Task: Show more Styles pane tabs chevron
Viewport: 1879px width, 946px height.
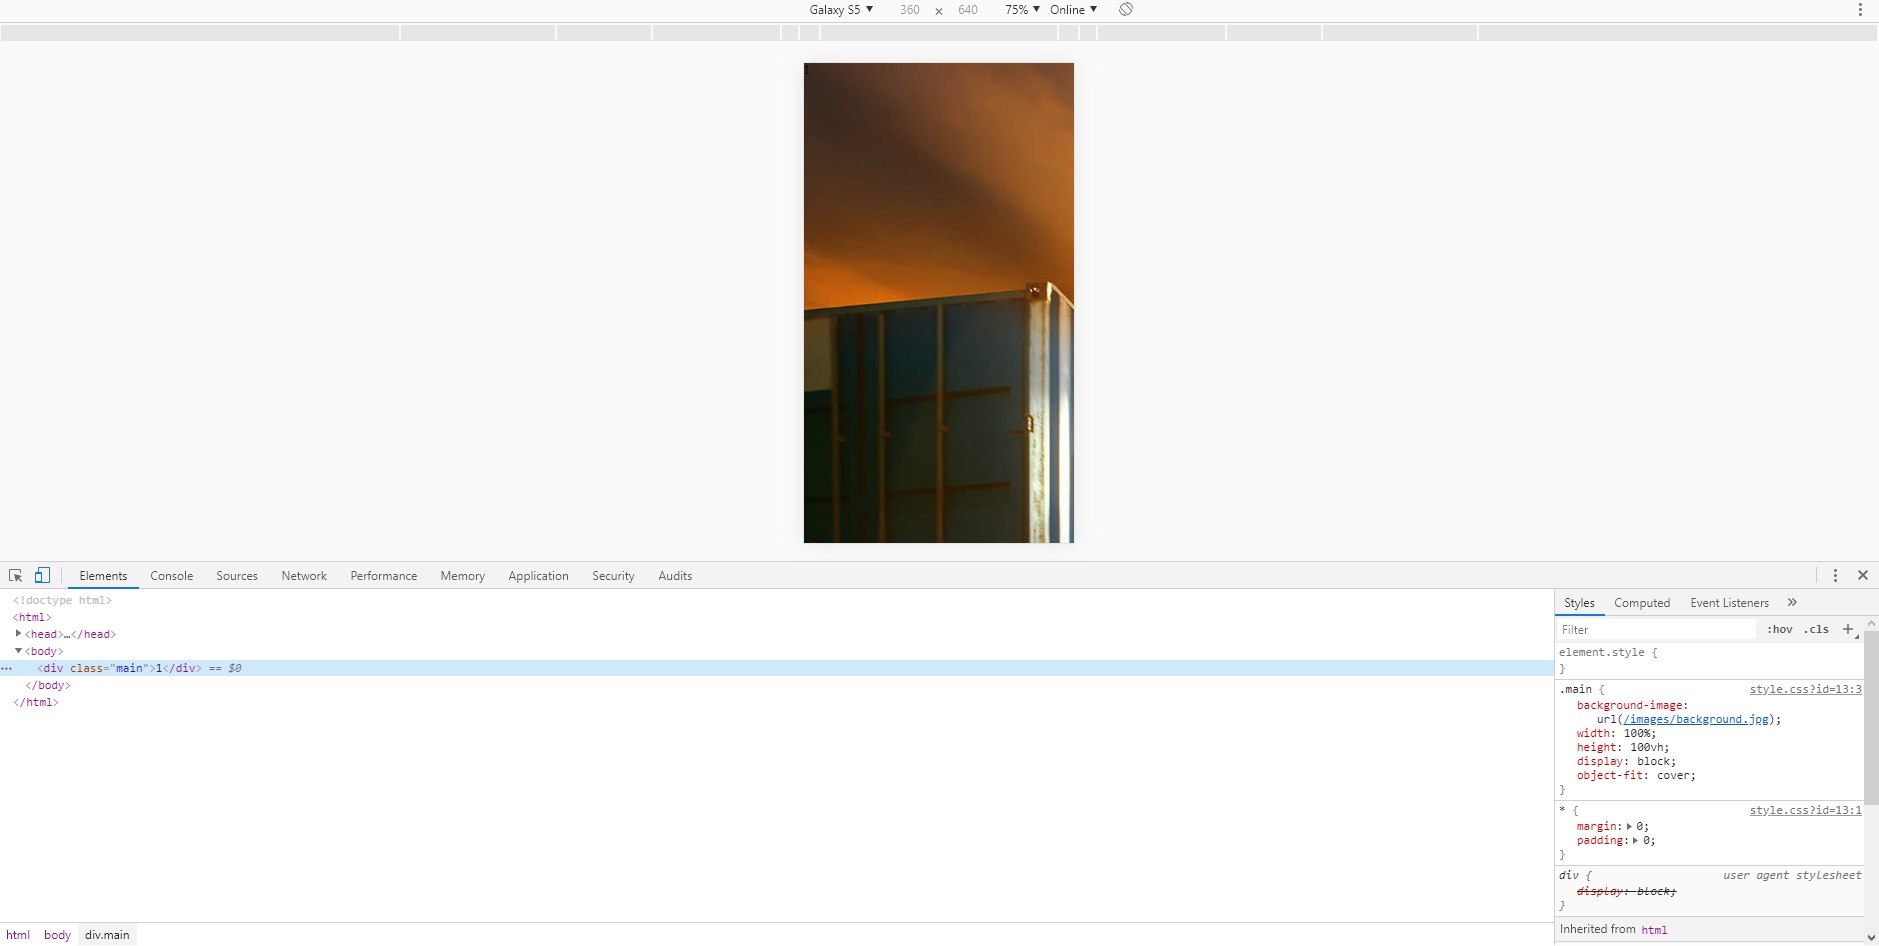Action: click(1792, 602)
